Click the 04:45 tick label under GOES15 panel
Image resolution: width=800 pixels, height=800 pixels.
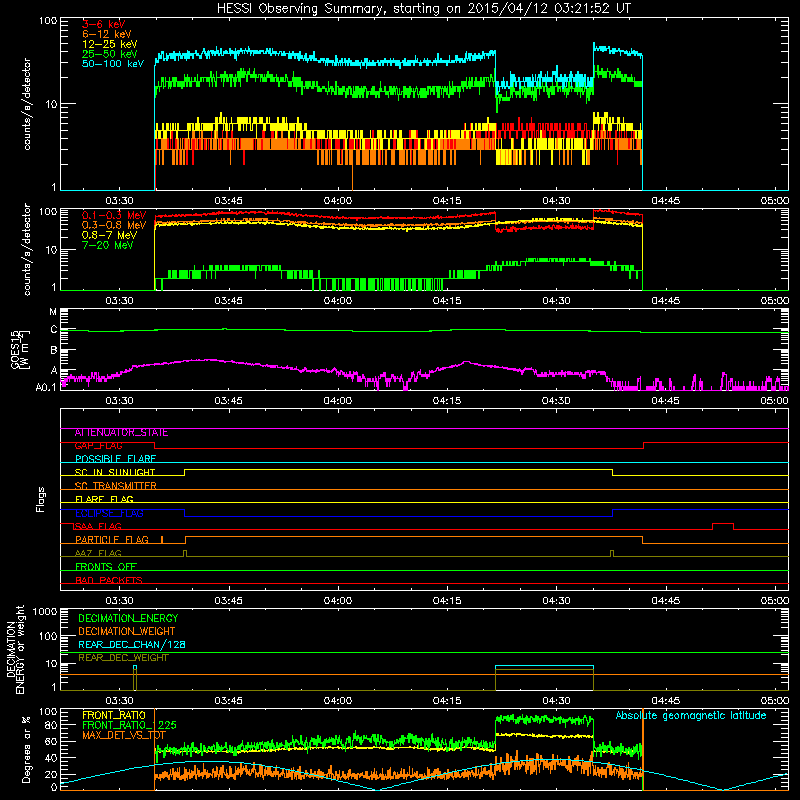pyautogui.click(x=665, y=401)
